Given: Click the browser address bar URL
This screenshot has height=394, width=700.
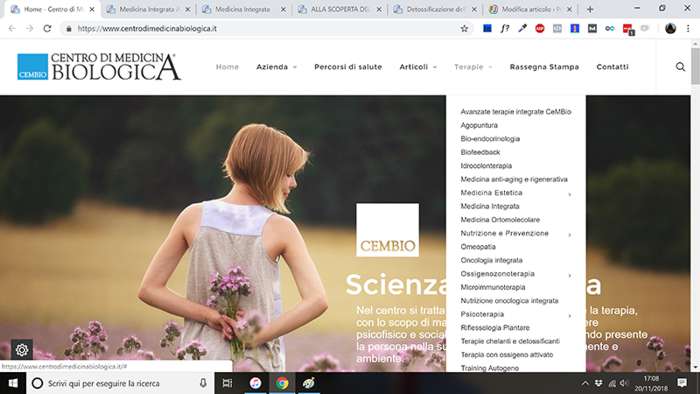Looking at the screenshot, I should [147, 29].
